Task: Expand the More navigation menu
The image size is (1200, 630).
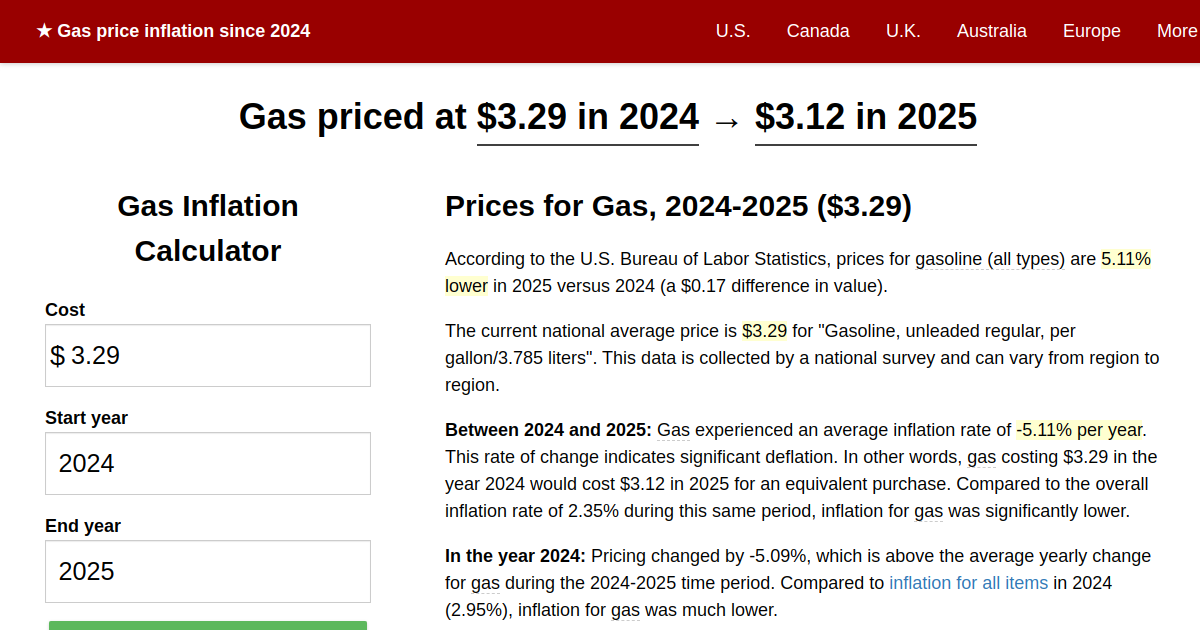Action: coord(1175,31)
